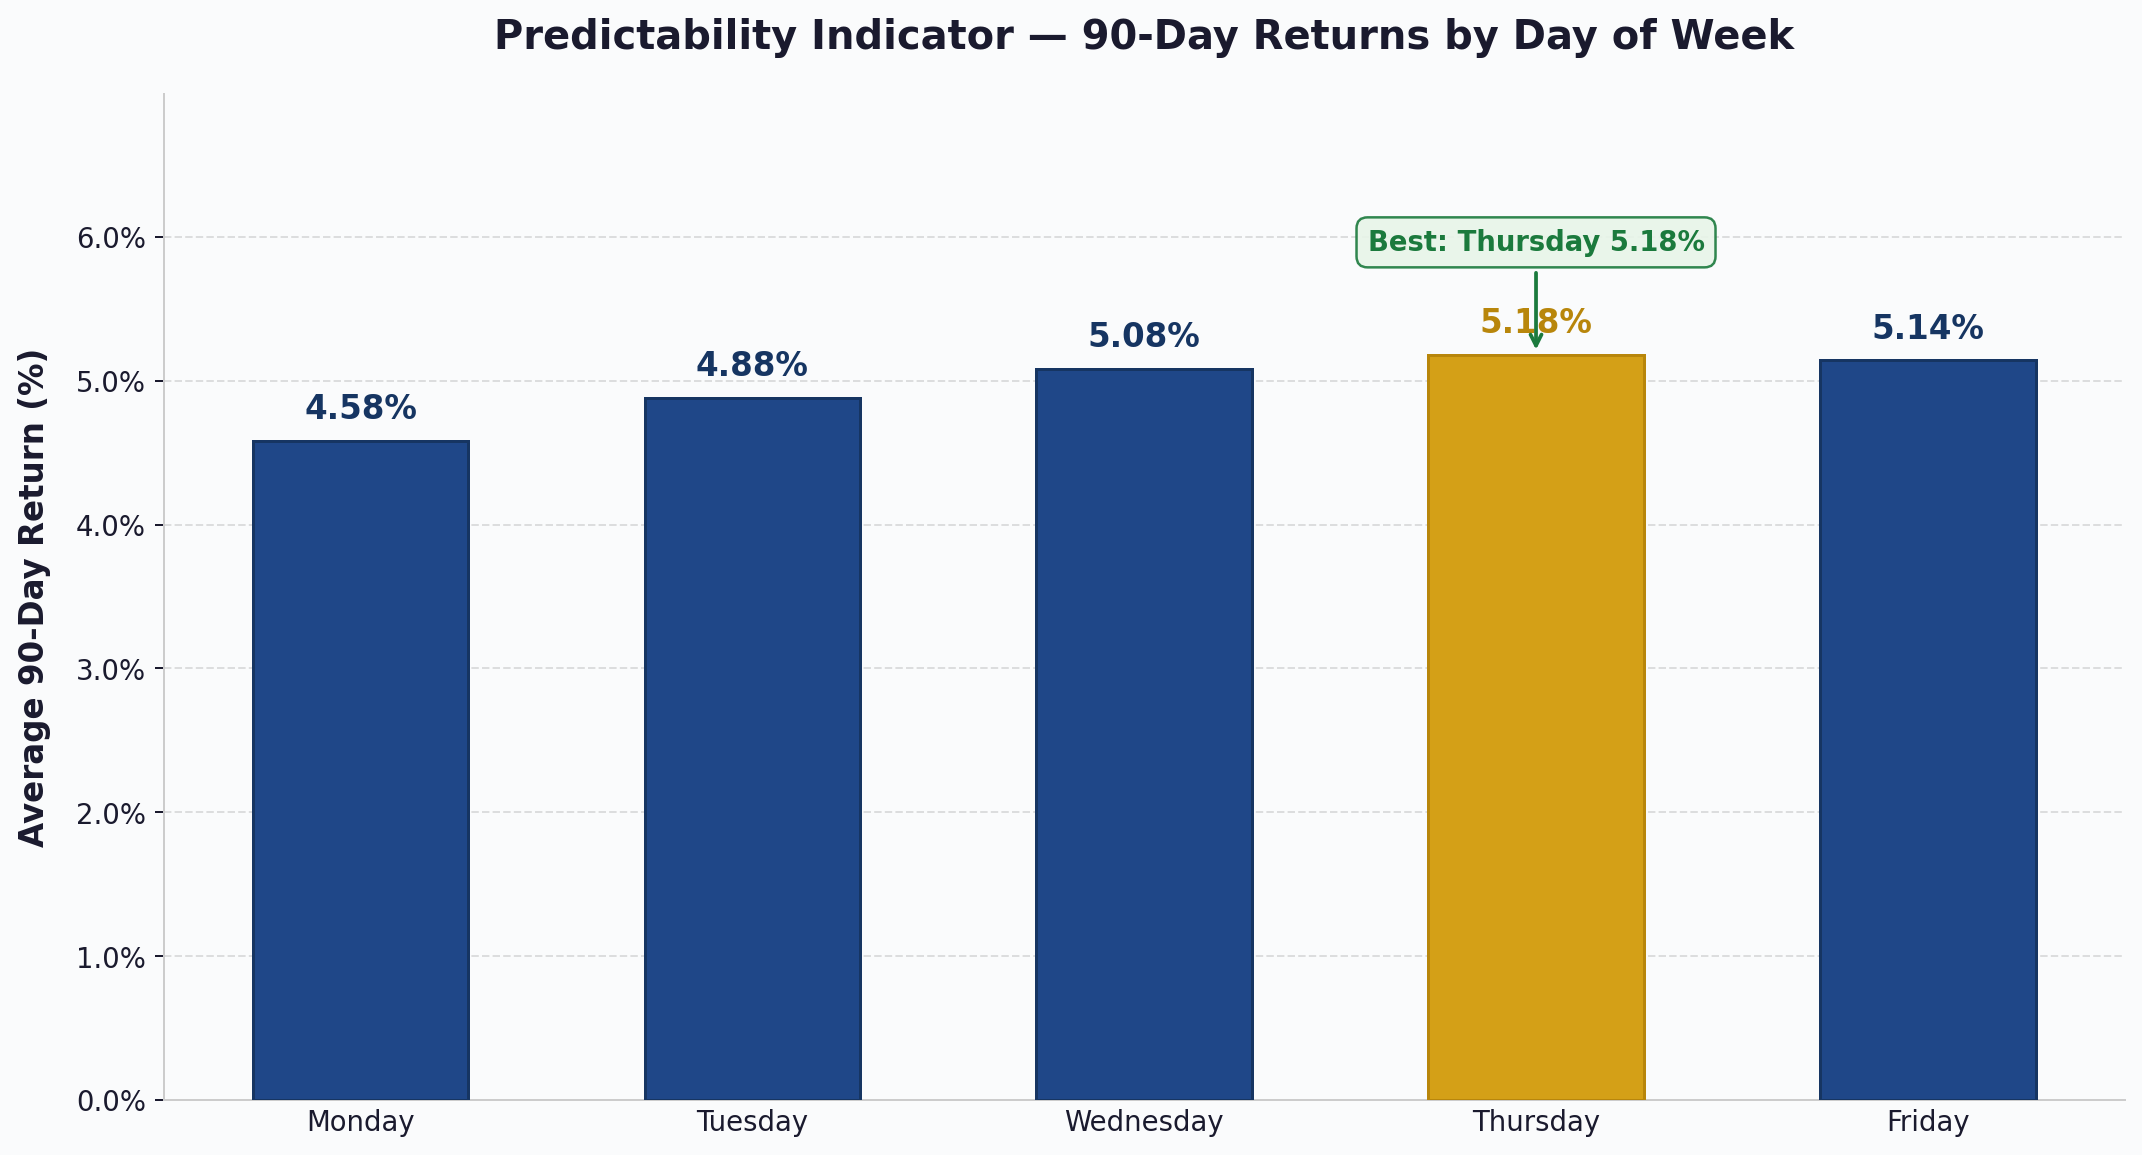Screen dimensions: 2142x1155
Task: Click the green arrow pointing to Thursday
Action: [x=1536, y=309]
